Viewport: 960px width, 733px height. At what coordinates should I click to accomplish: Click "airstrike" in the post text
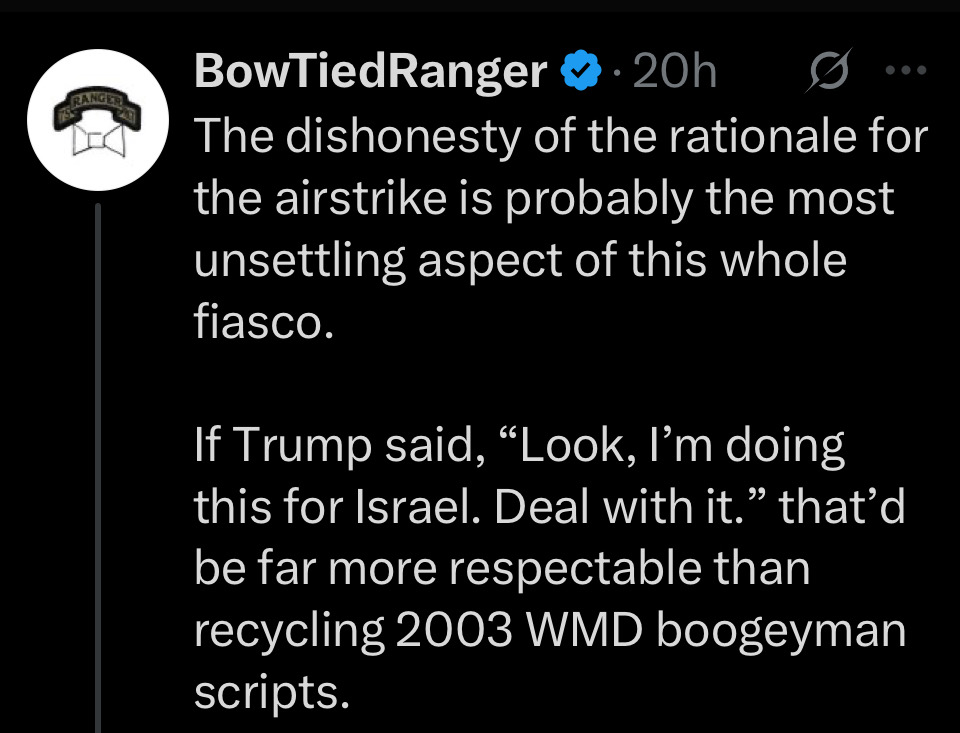pos(361,198)
